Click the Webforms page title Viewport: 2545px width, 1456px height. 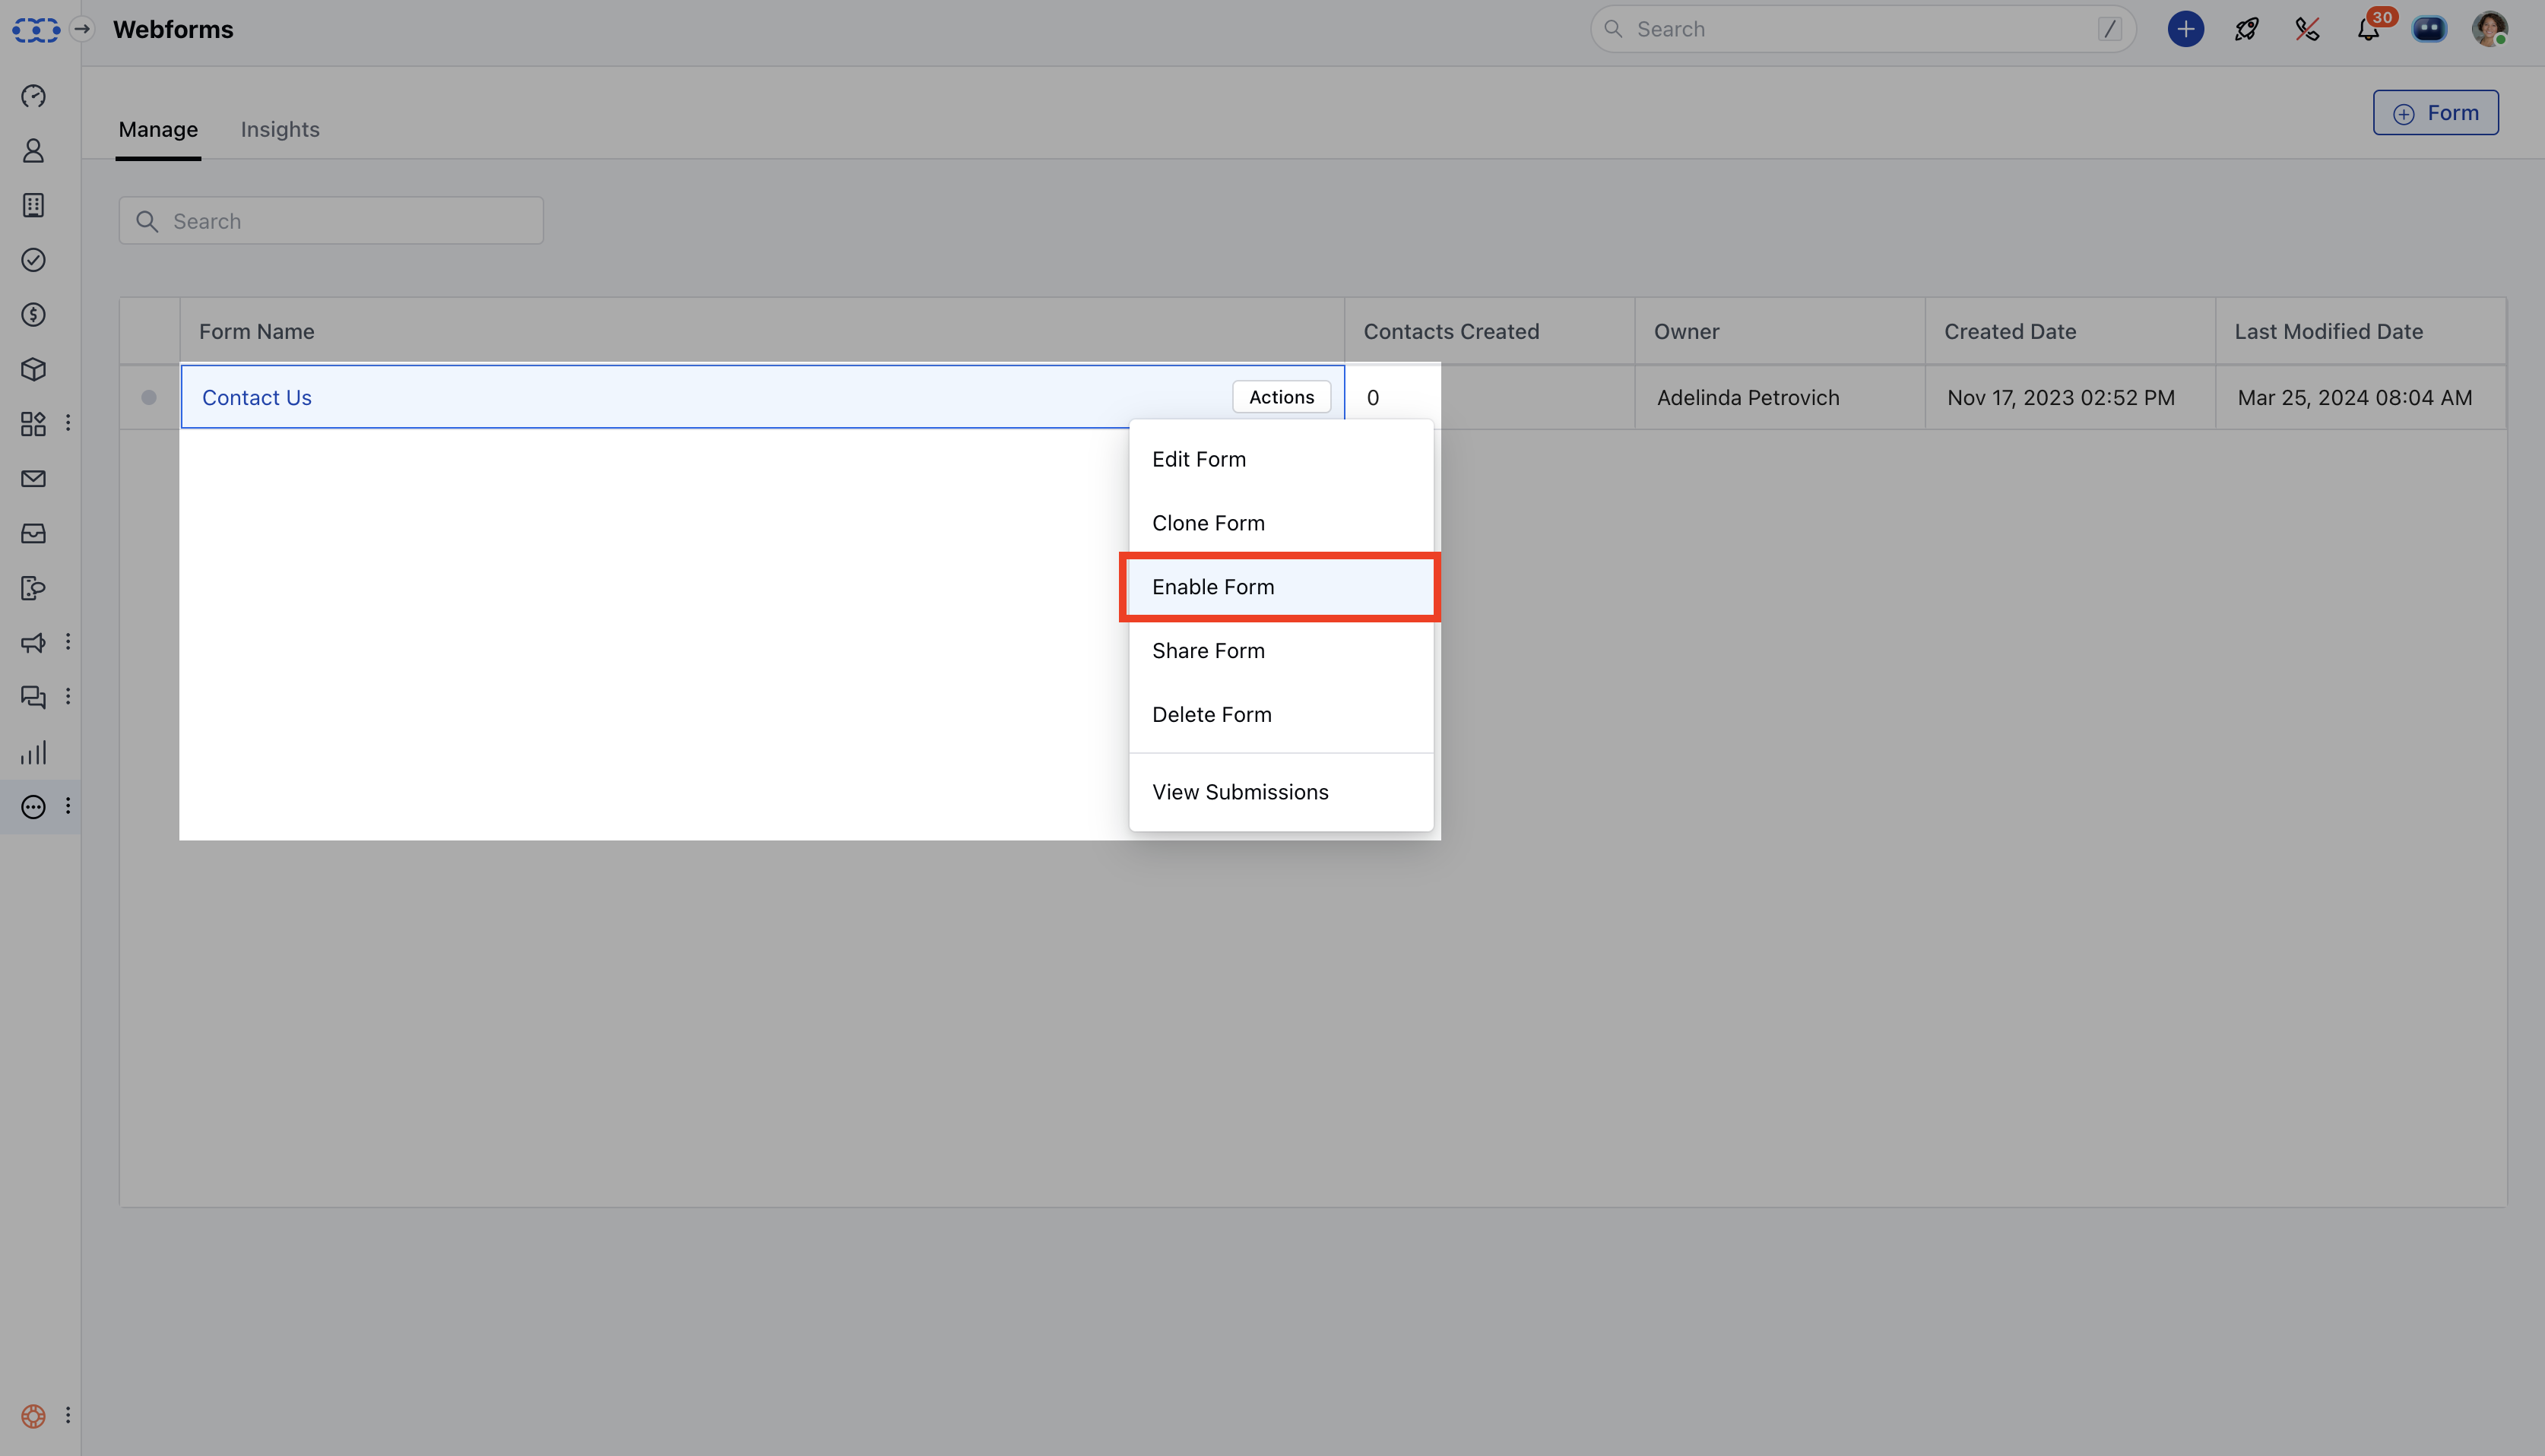coord(173,30)
